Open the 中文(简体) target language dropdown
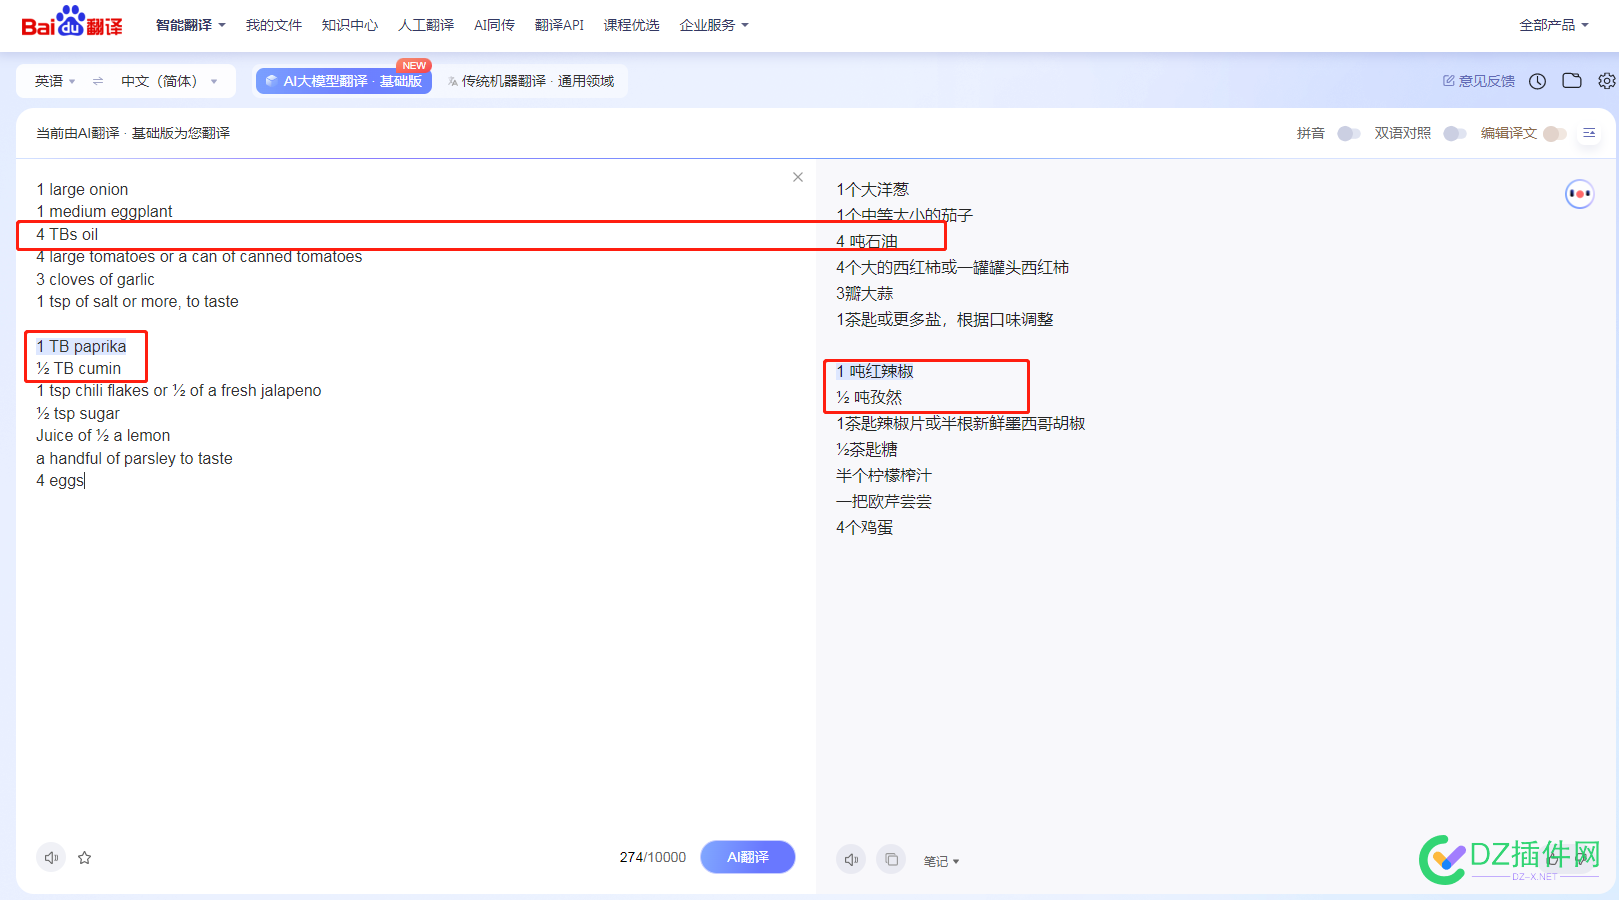This screenshot has width=1619, height=900. click(x=168, y=81)
